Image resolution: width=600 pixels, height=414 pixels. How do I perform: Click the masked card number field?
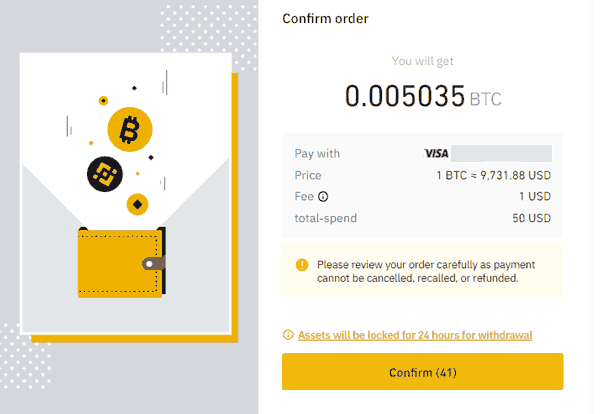[x=501, y=153]
